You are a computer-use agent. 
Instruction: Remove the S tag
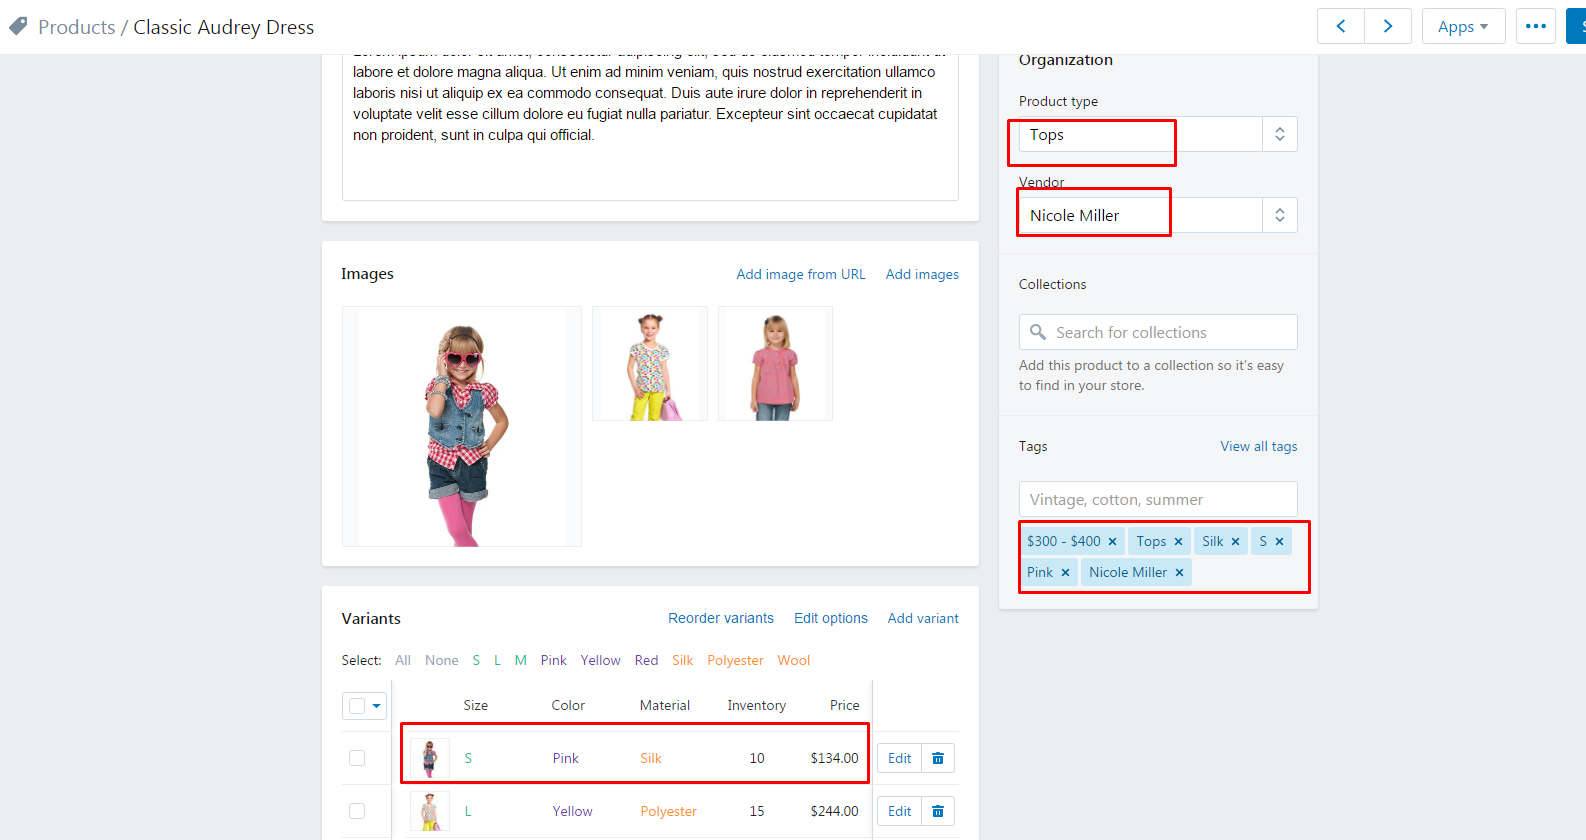tap(1279, 541)
